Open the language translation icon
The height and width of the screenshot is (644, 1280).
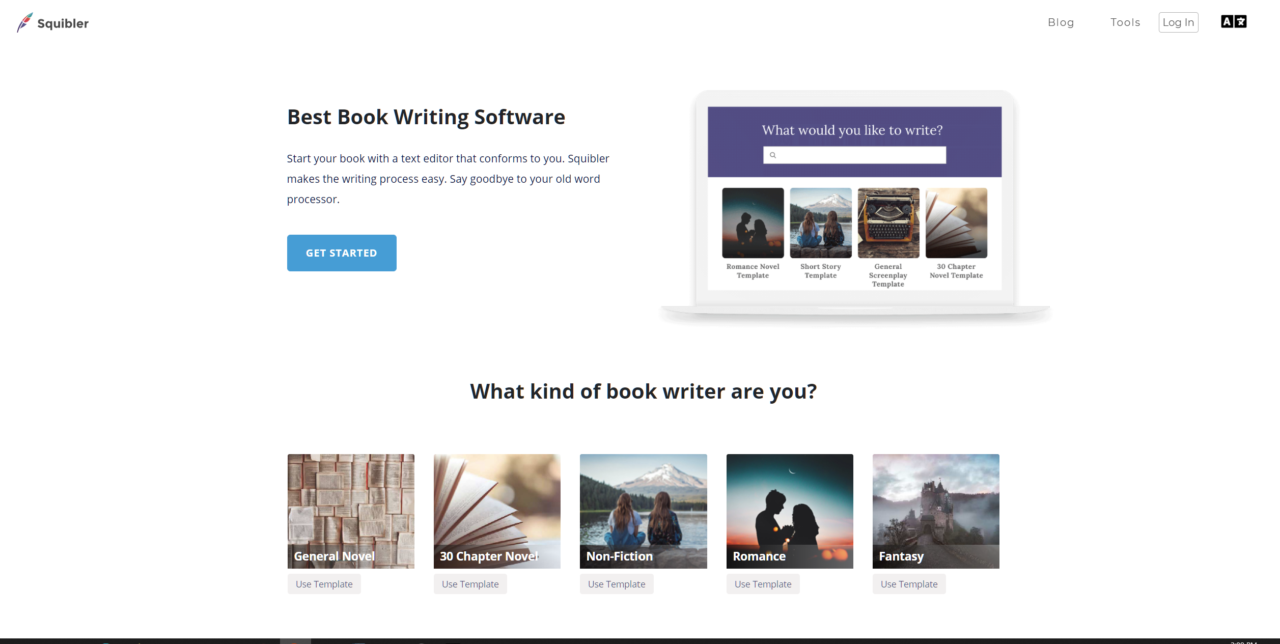[1233, 20]
